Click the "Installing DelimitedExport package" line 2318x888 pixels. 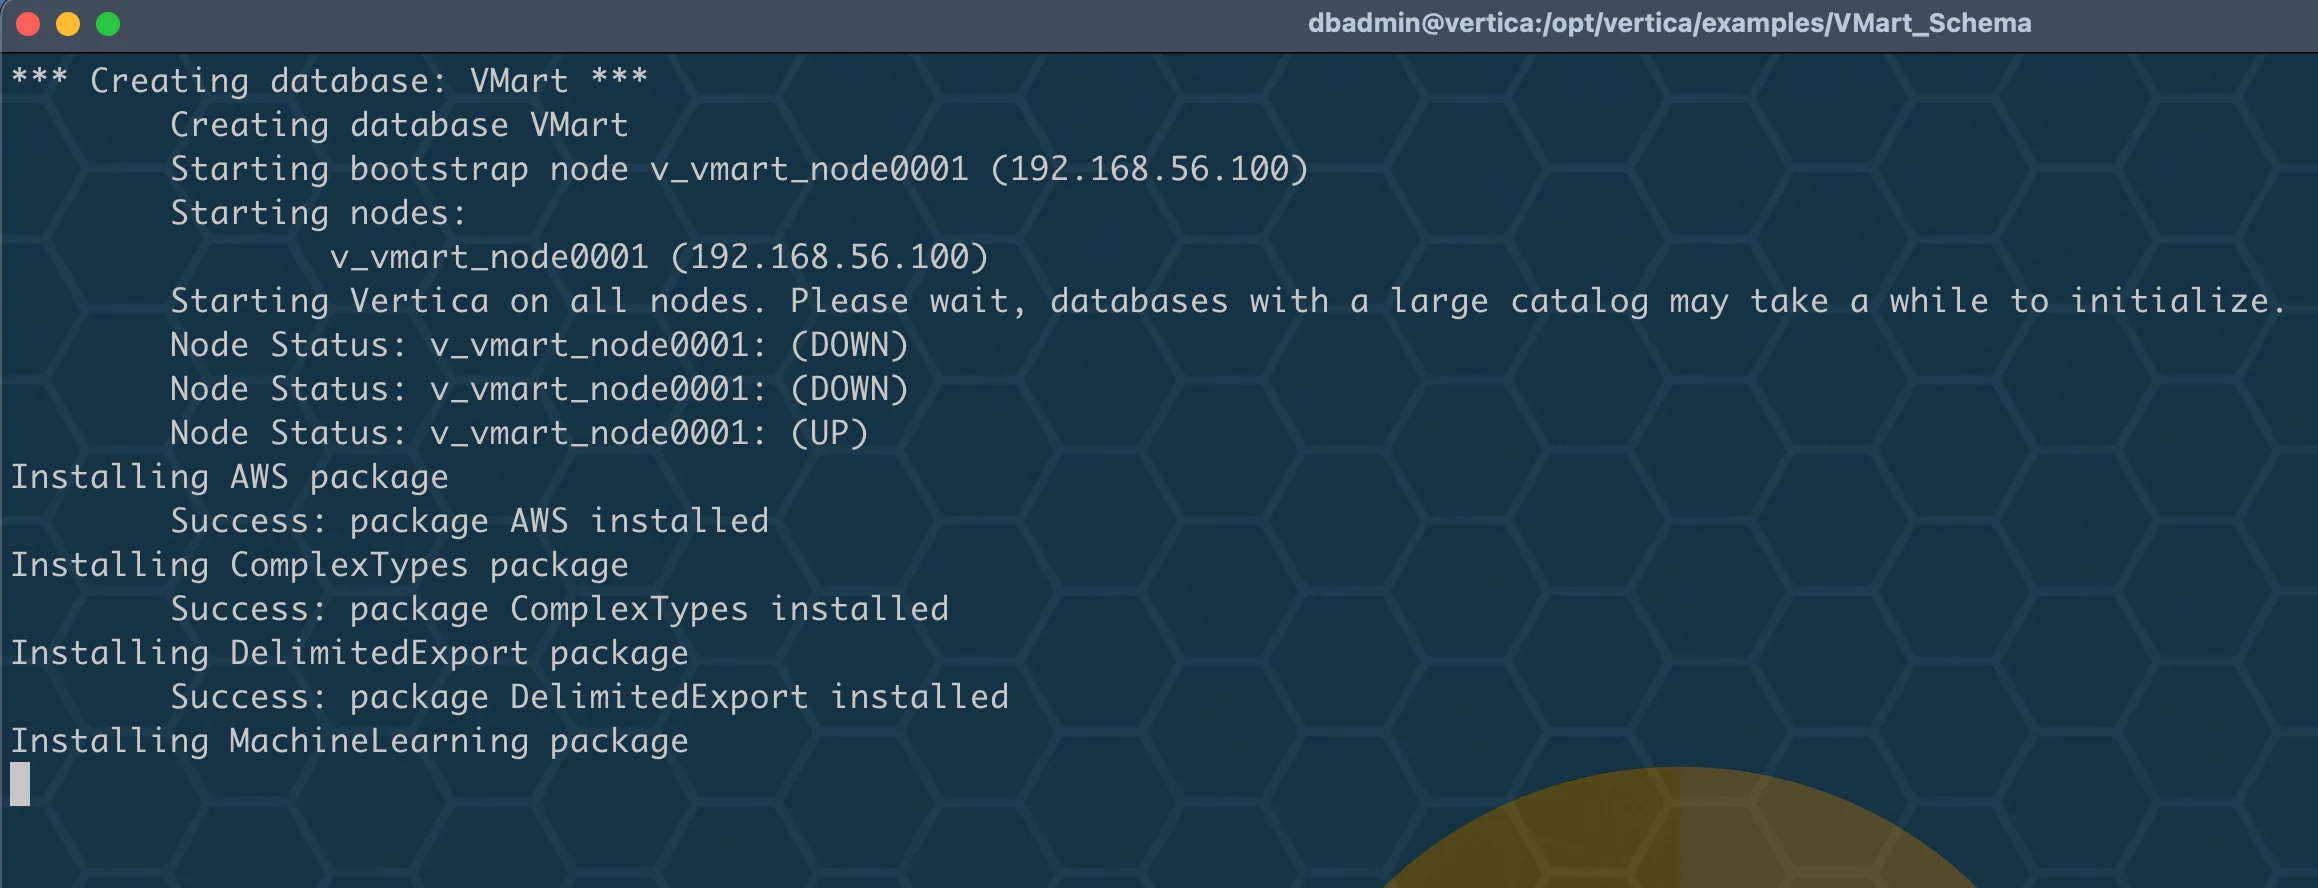tap(349, 653)
